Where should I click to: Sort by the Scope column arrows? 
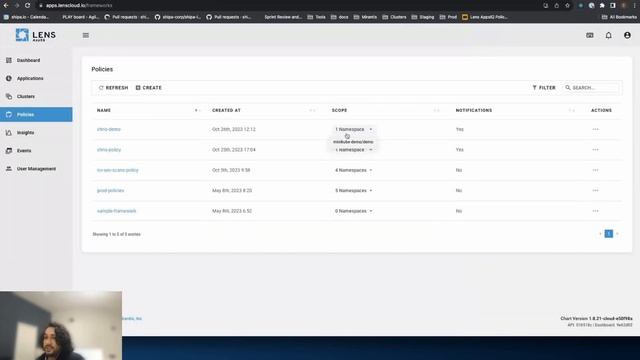coord(436,110)
